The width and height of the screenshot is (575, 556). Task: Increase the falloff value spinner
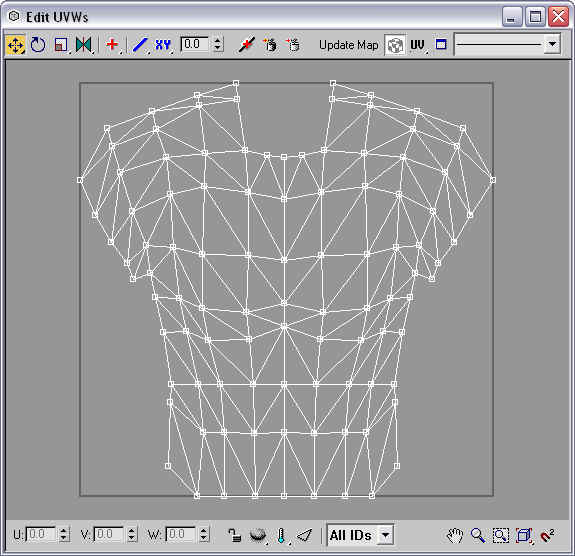tap(217, 40)
